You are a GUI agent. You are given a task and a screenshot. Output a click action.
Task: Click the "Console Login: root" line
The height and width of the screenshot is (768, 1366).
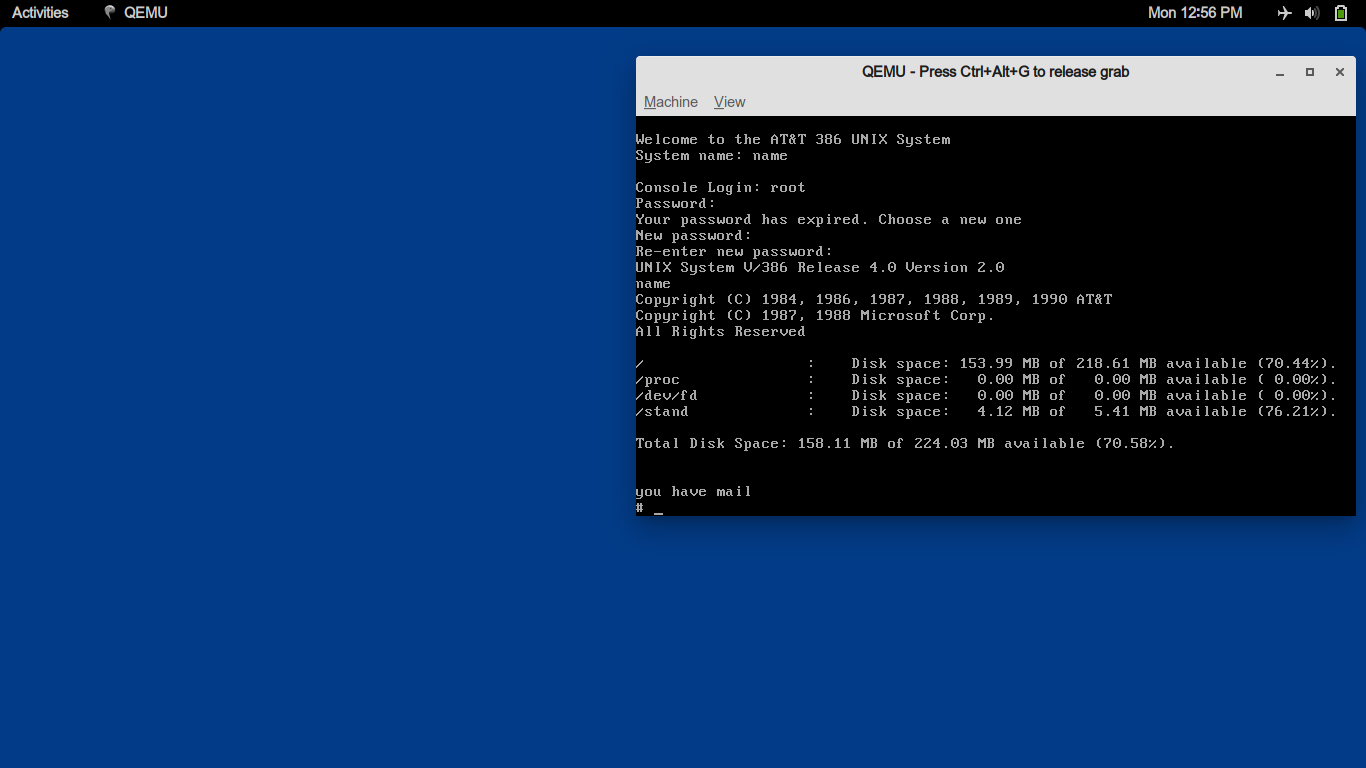720,187
